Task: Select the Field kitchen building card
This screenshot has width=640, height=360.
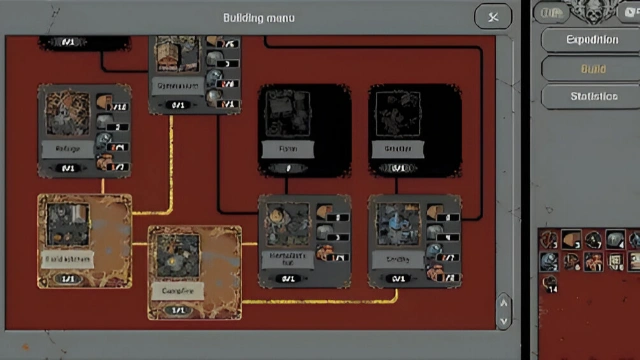Action: 84,241
